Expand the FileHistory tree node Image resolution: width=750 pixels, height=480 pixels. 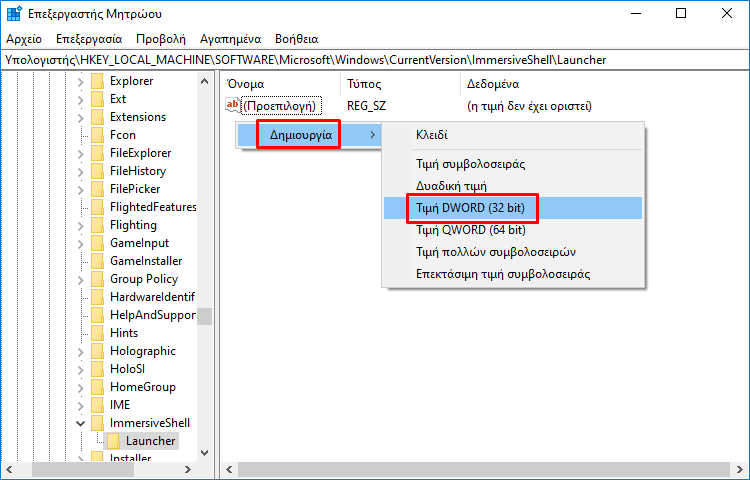click(80, 172)
